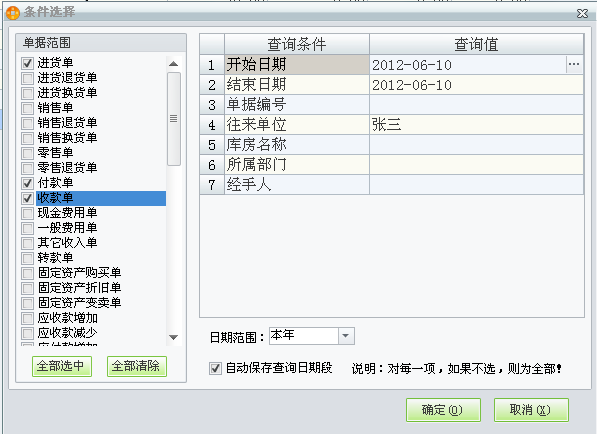
Task: Select the 结束日期 condition cell
Action: pyautogui.click(x=297, y=85)
